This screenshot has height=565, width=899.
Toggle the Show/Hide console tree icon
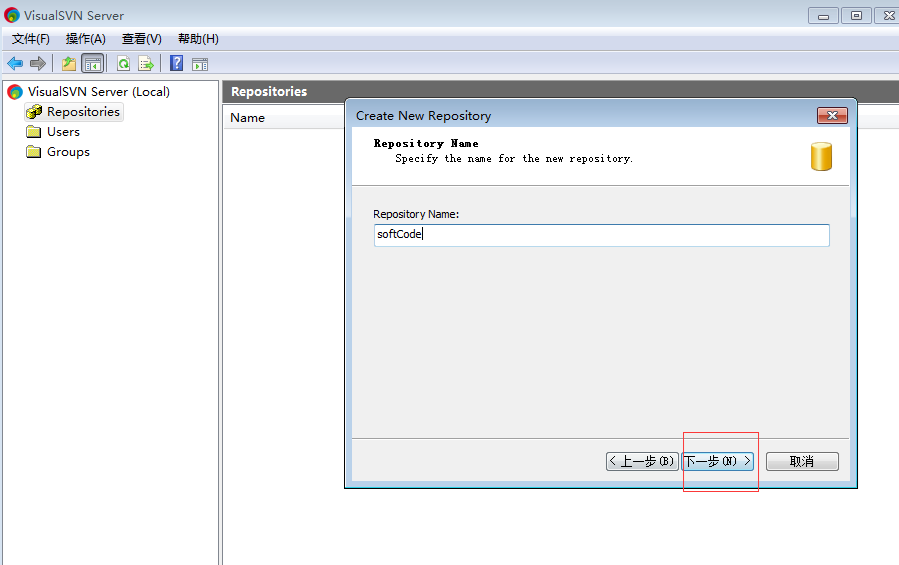[92, 64]
